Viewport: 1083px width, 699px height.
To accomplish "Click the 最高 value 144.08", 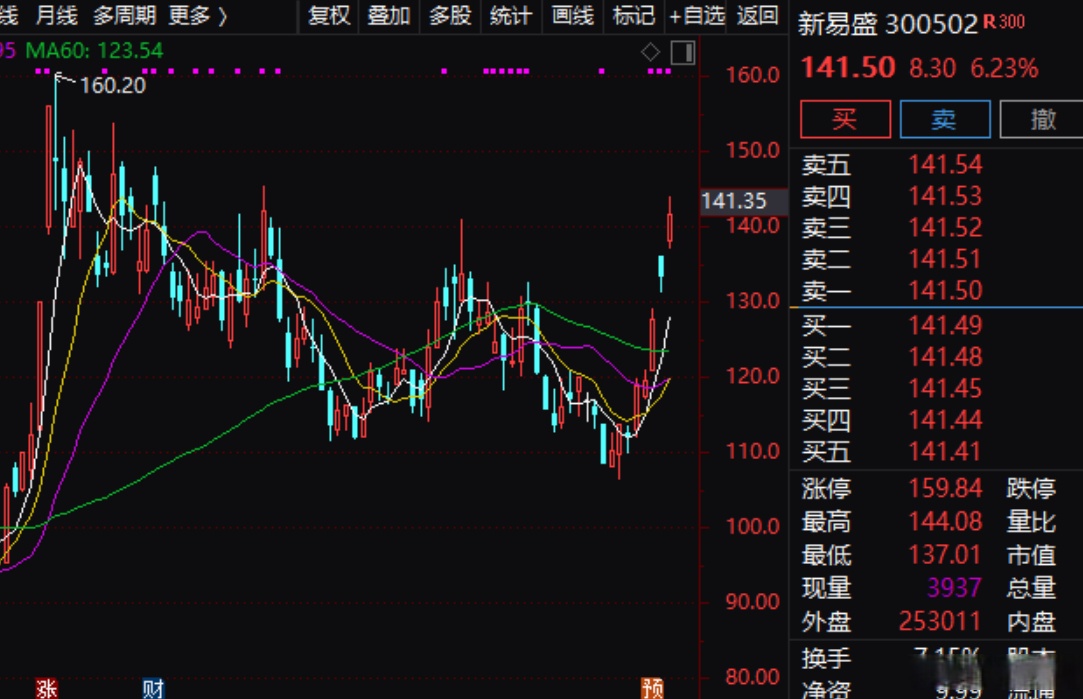I will tap(945, 521).
